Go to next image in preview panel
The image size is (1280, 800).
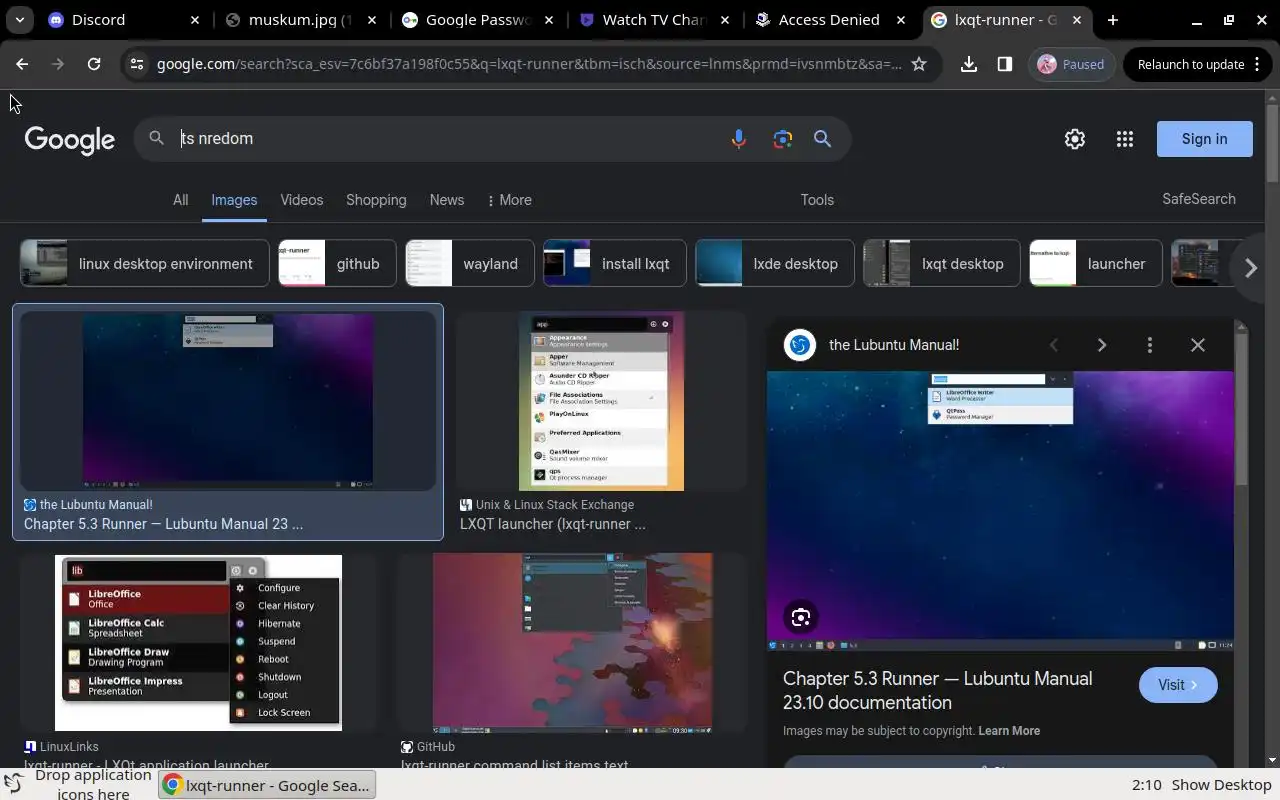pyautogui.click(x=1102, y=345)
